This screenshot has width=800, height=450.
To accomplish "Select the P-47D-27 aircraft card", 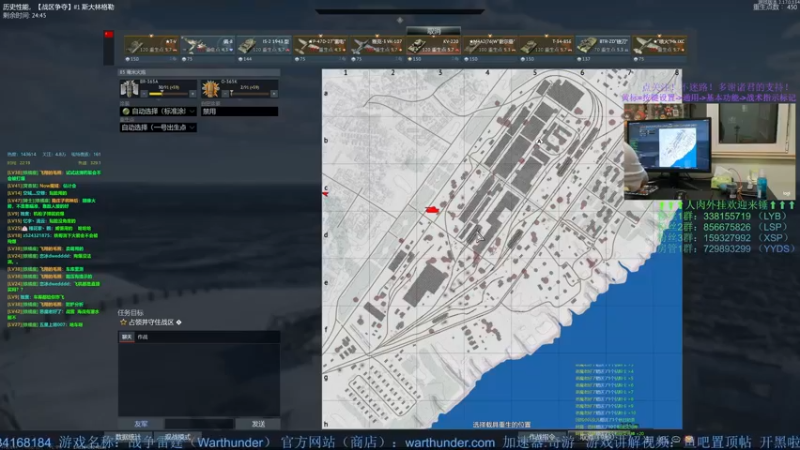I will 321,45.
